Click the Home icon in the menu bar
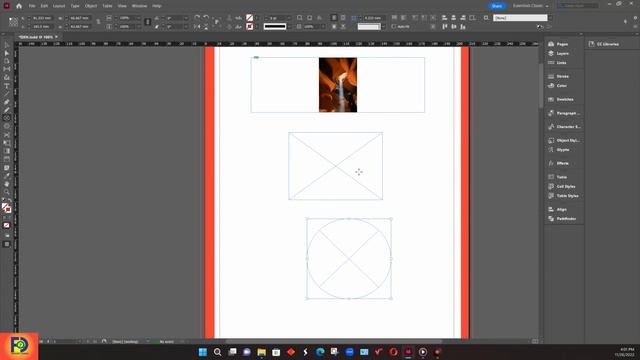This screenshot has height=360, width=640. [19, 6]
